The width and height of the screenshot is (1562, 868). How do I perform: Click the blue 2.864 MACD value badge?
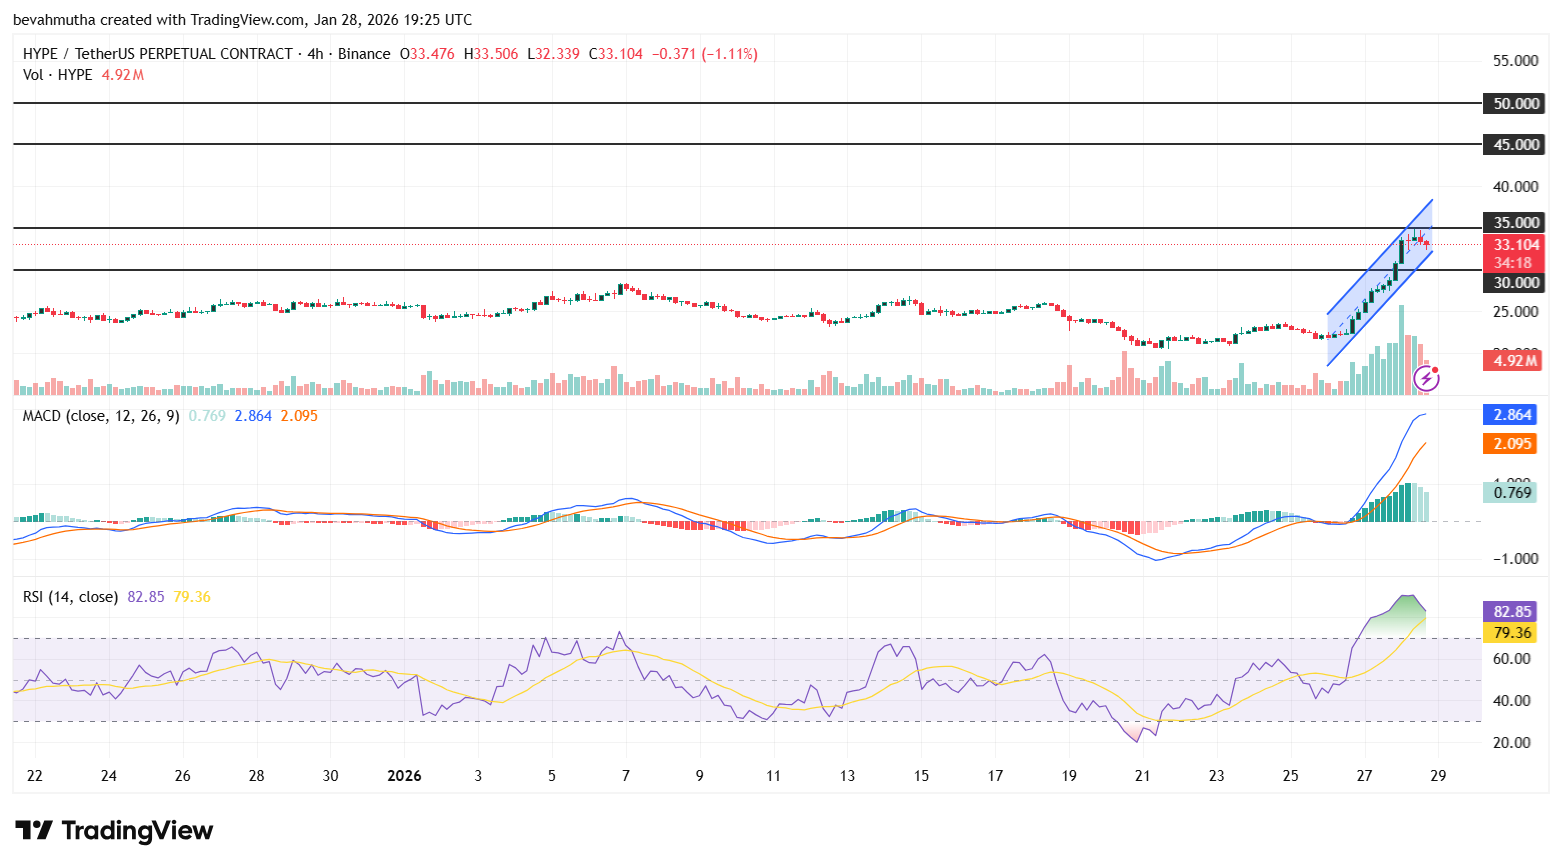[1512, 414]
